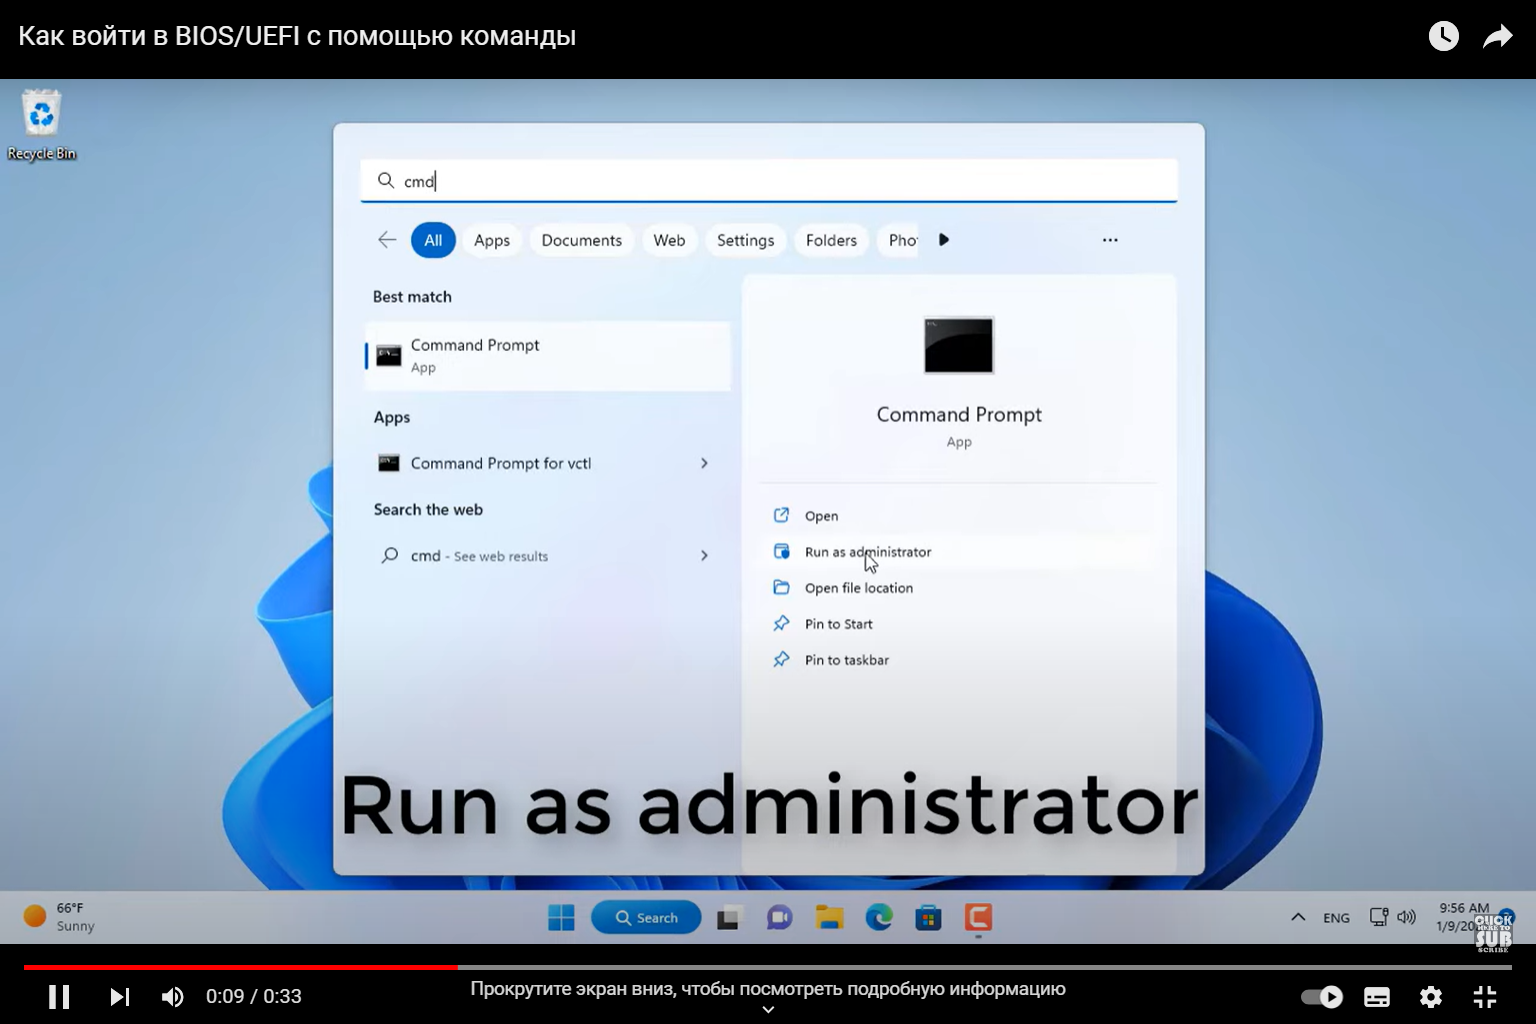Image resolution: width=1536 pixels, height=1024 pixels.
Task: Switch to the Apps filter tab
Action: point(492,240)
